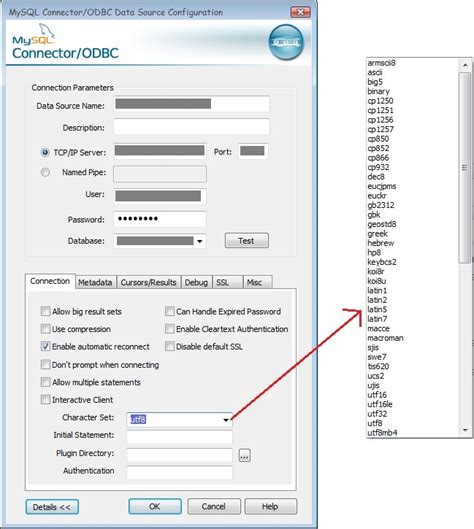Toggle Disable default SSL checkbox
Image resolution: width=474 pixels, height=529 pixels.
pyautogui.click(x=170, y=346)
